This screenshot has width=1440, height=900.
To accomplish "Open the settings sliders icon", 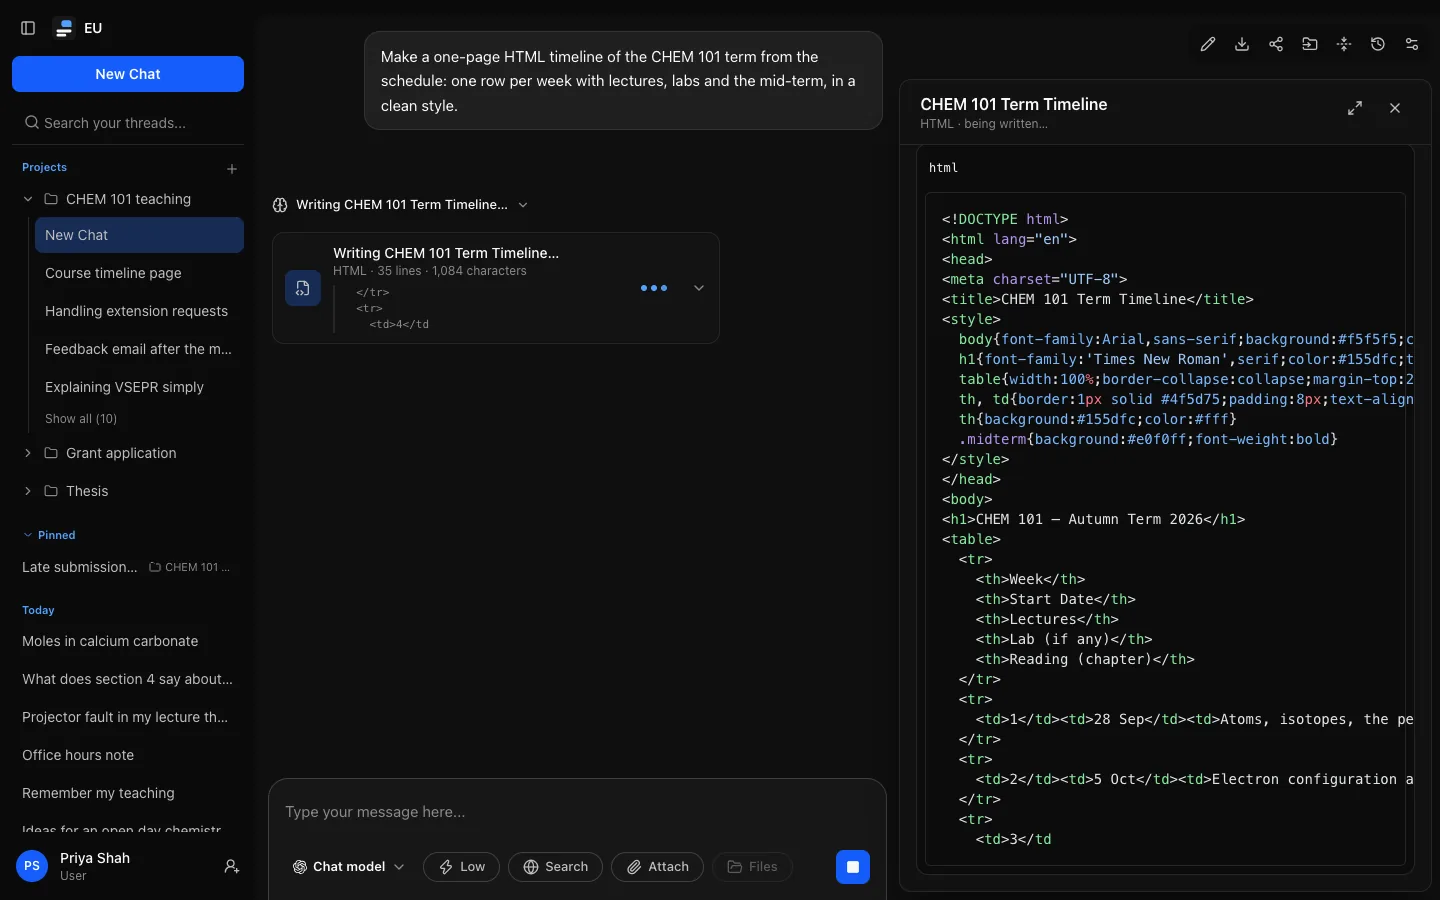I will 1412,44.
